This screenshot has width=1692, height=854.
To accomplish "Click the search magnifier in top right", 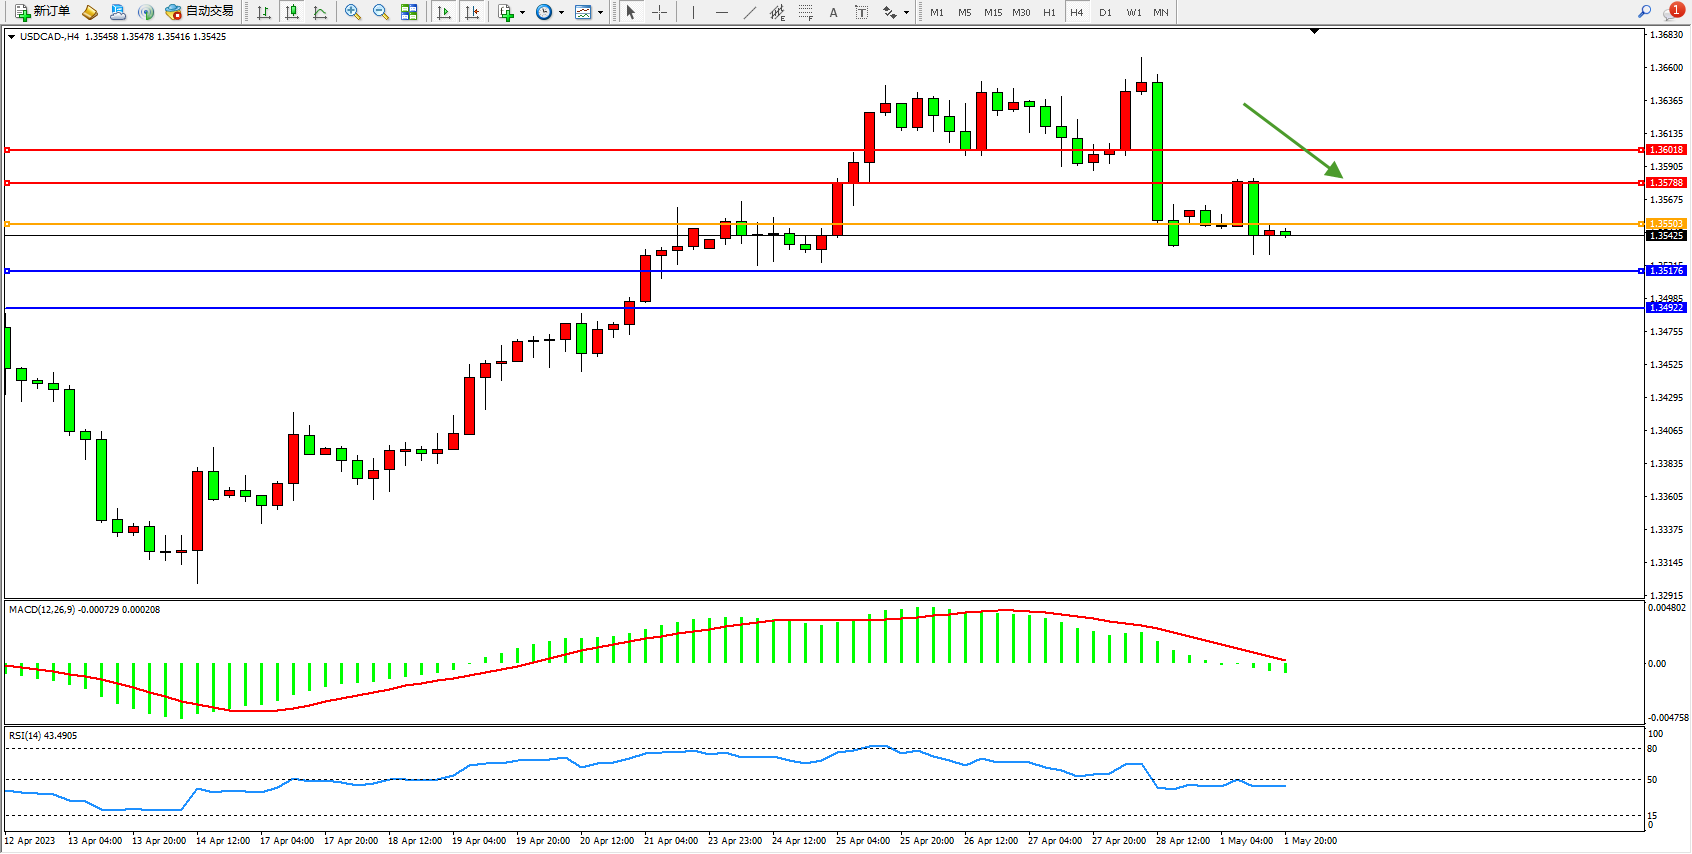I will 1644,12.
